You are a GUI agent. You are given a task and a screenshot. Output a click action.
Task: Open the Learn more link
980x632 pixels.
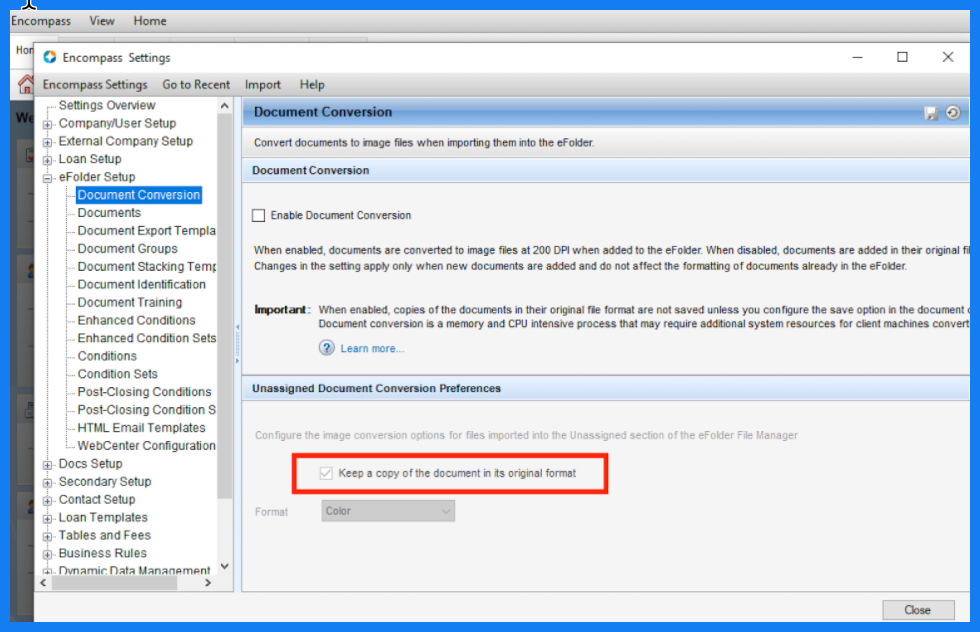click(372, 349)
